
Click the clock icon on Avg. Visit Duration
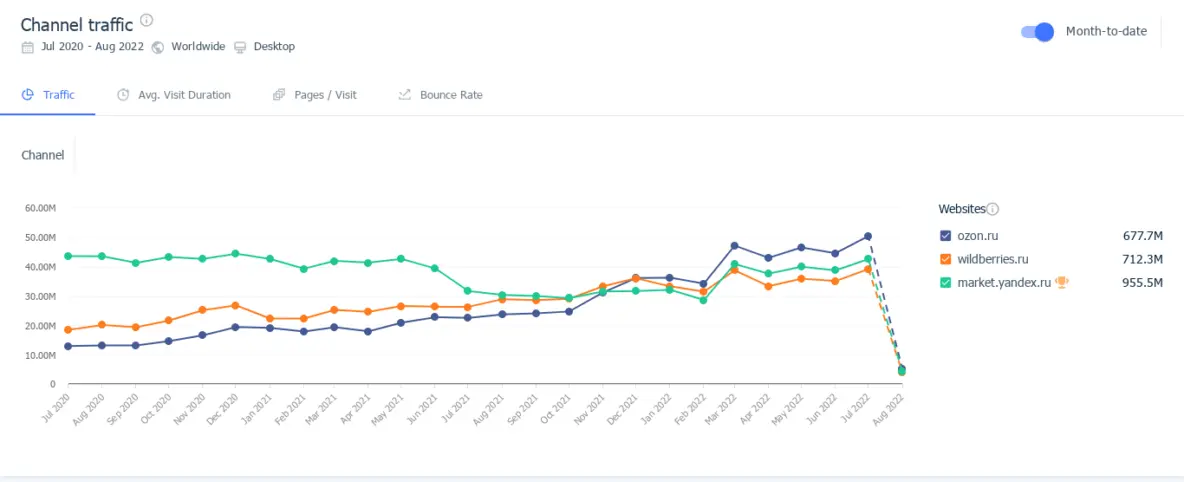pos(123,95)
